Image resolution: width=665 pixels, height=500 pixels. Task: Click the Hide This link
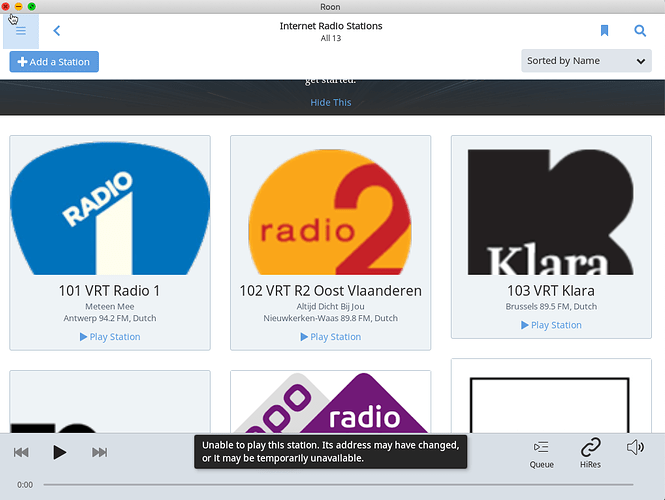click(331, 102)
